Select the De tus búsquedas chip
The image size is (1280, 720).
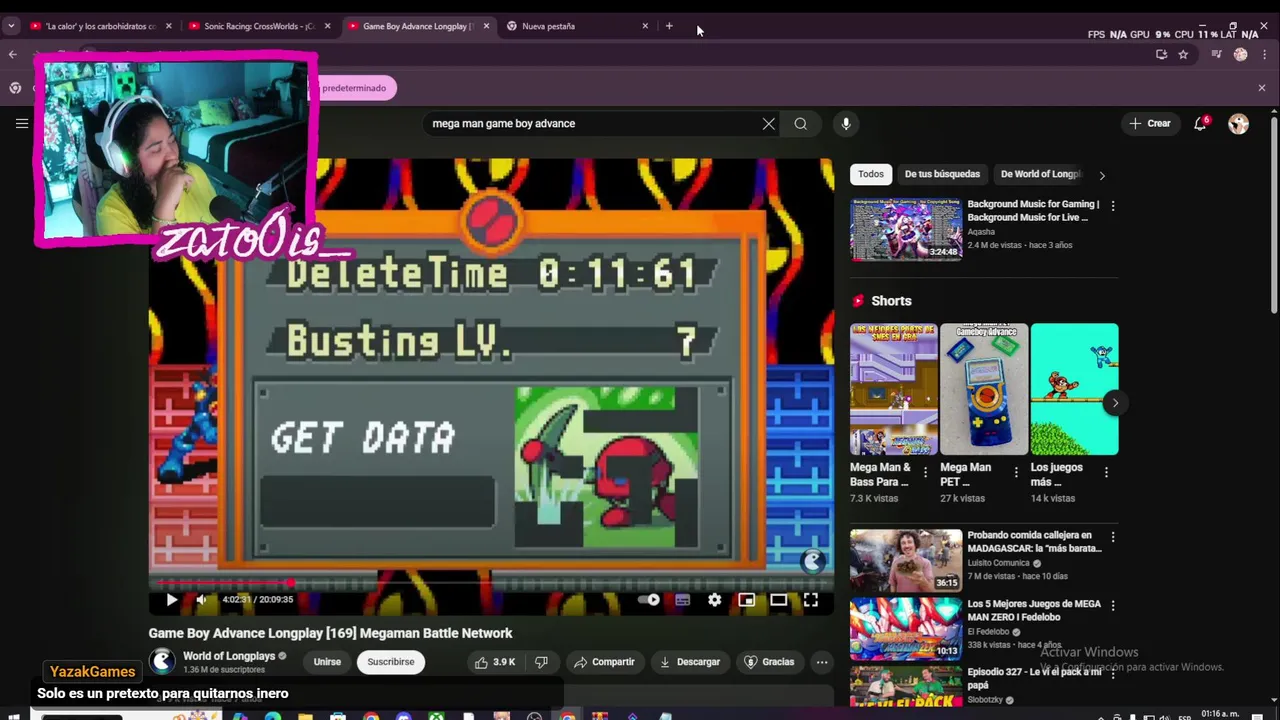click(x=942, y=174)
